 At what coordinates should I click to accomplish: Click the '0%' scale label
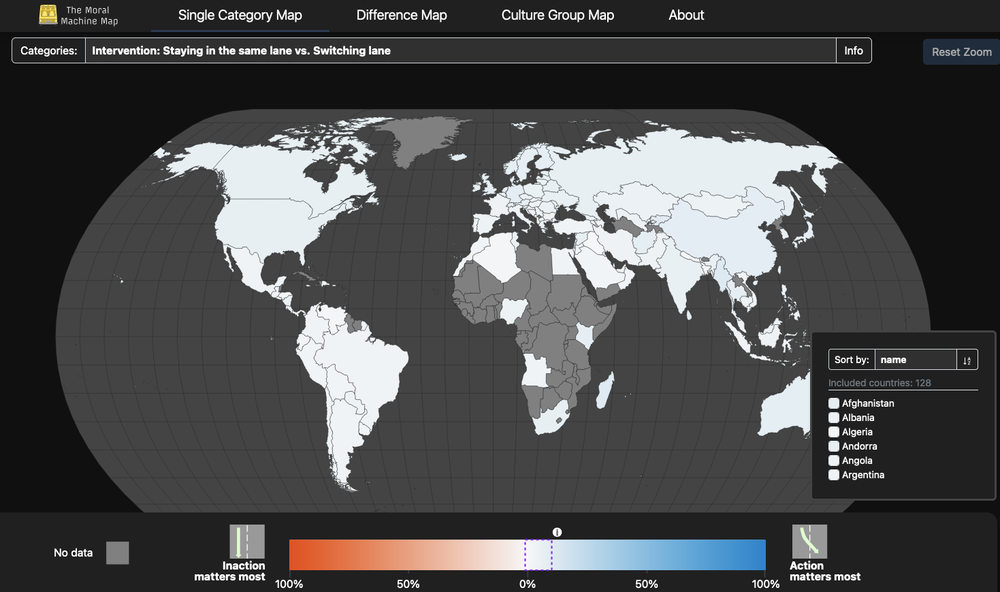click(x=527, y=584)
